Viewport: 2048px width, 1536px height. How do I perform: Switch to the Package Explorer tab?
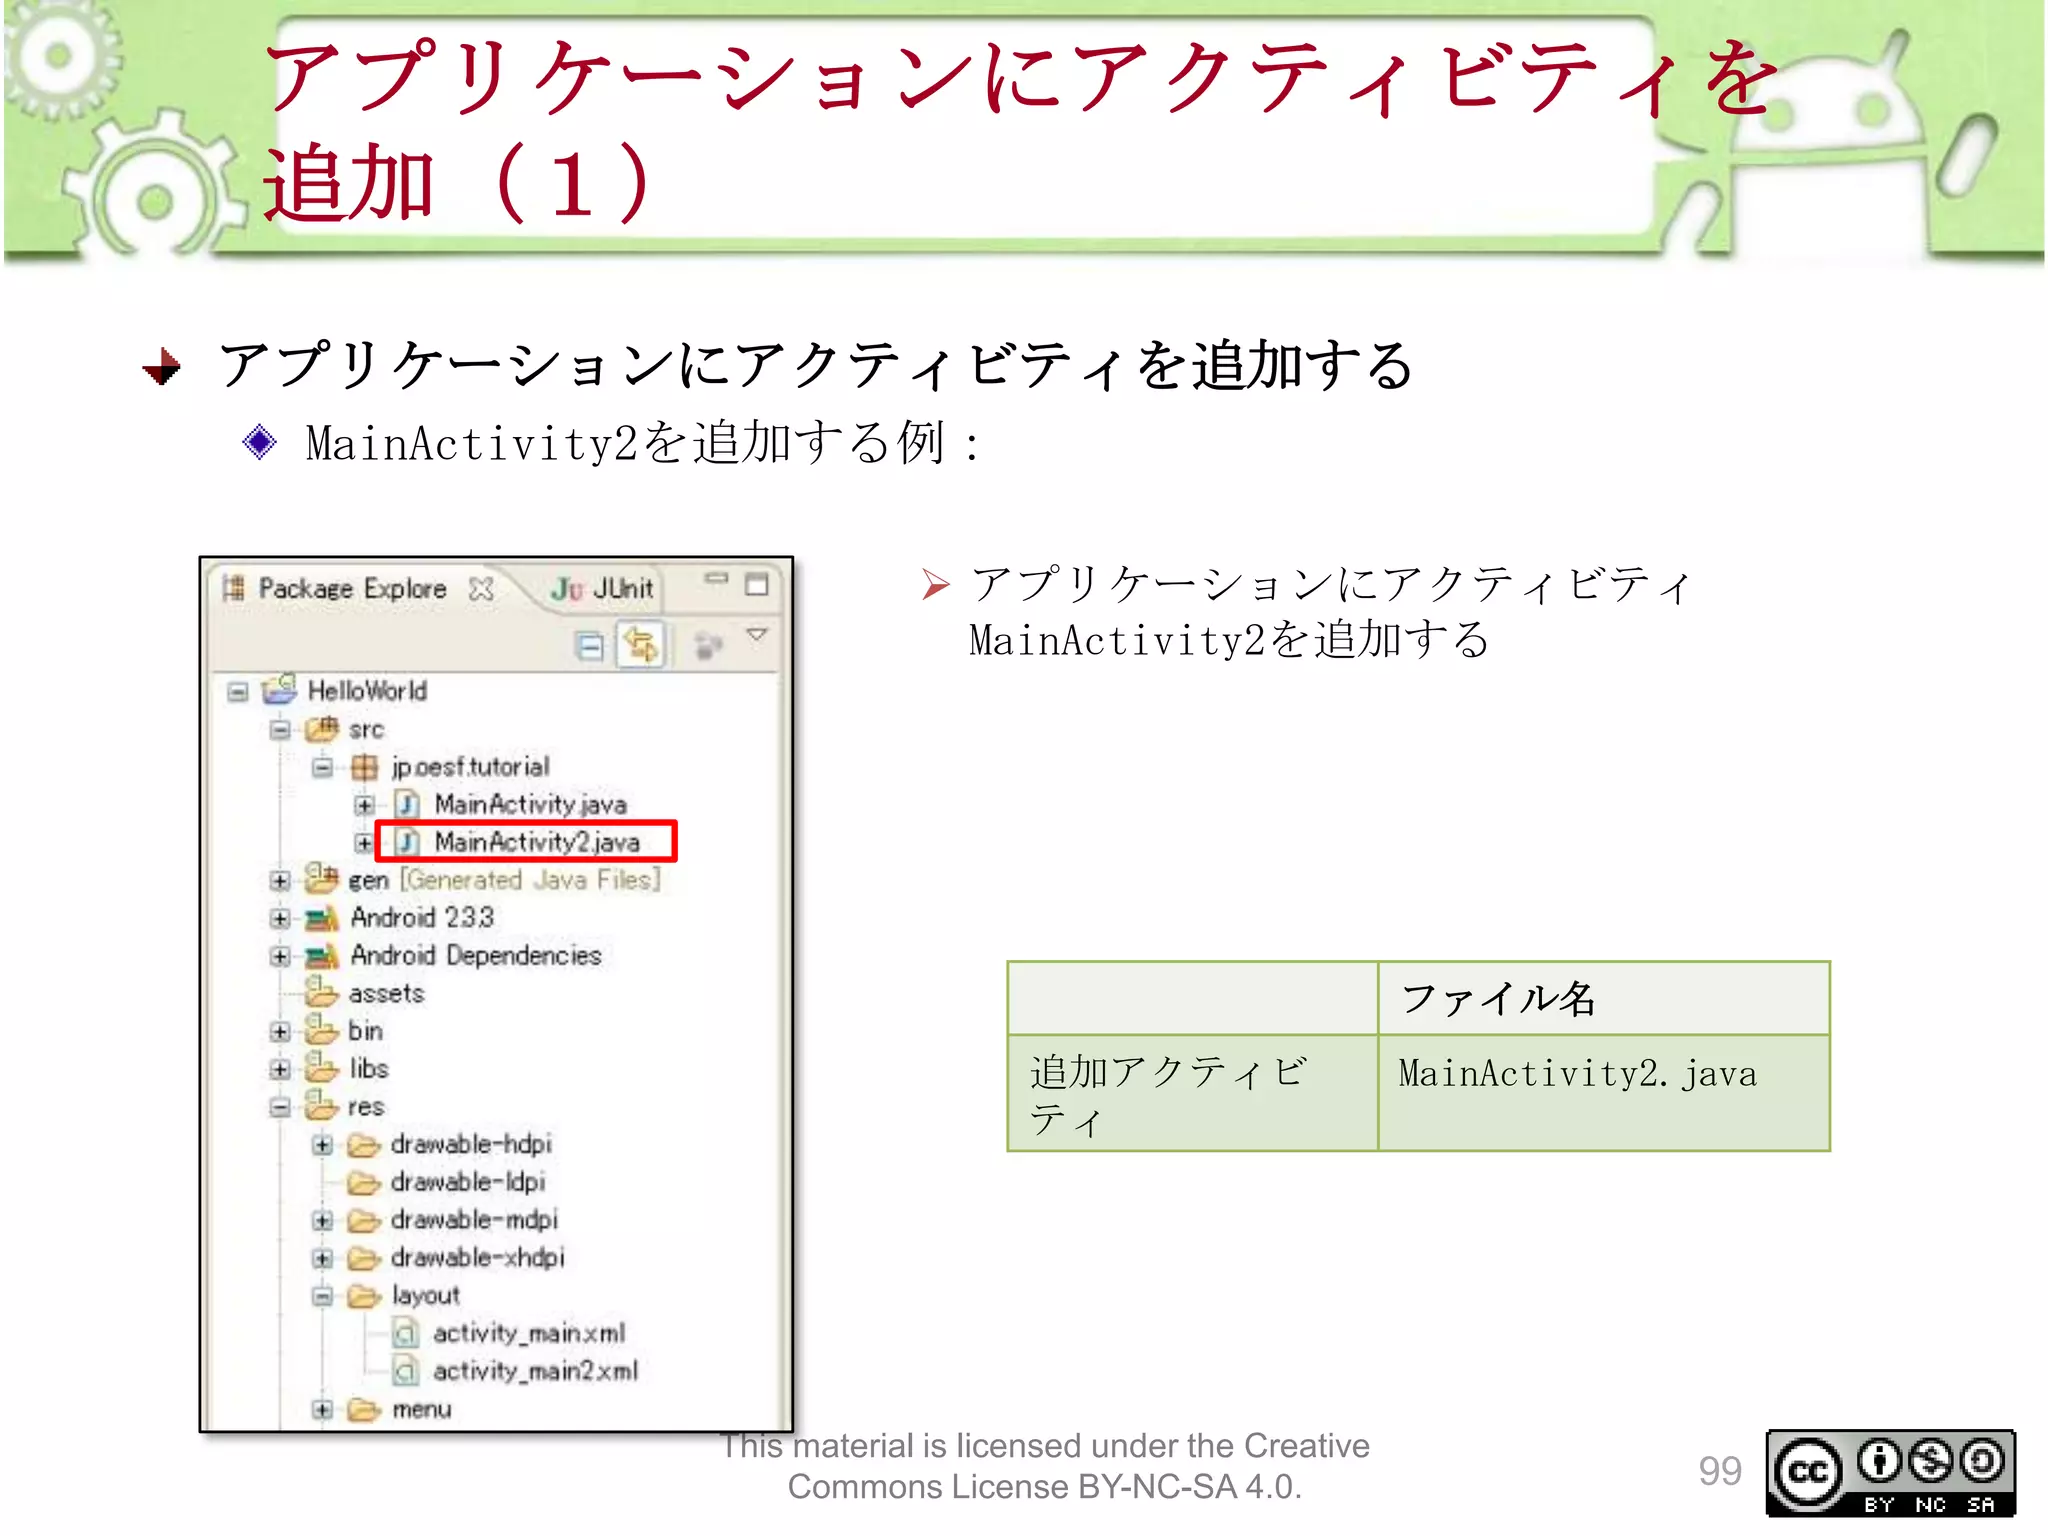click(x=352, y=588)
